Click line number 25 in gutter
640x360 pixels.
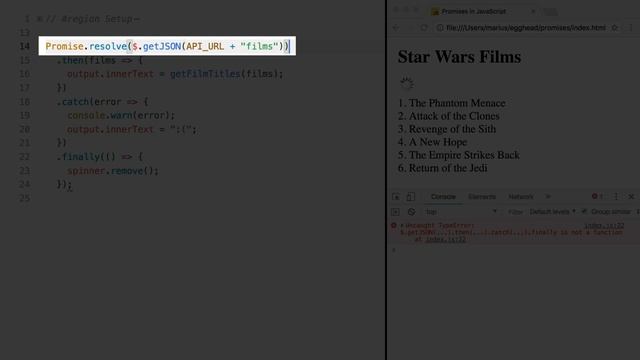[x=24, y=198]
